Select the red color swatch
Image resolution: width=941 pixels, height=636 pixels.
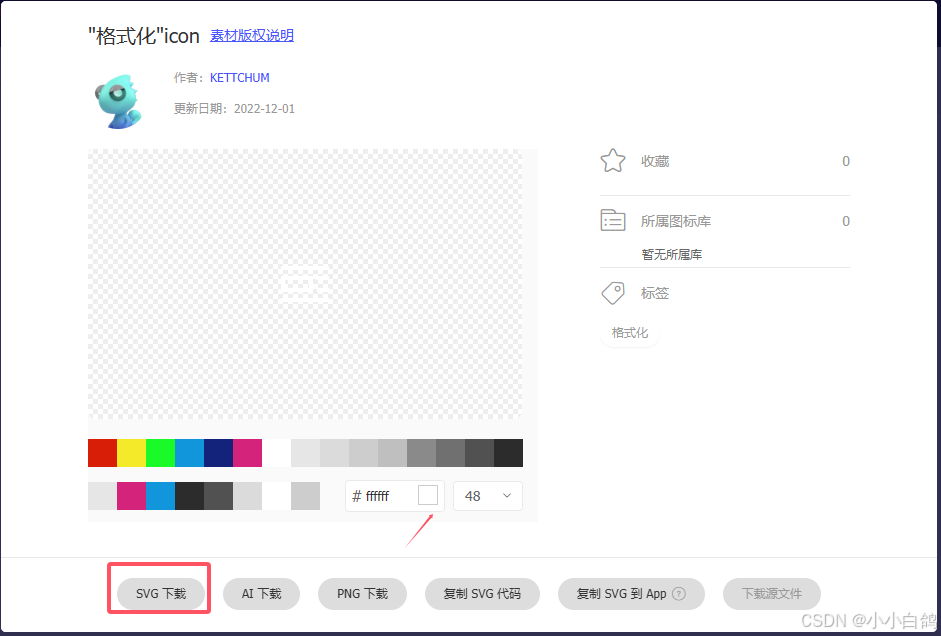[x=102, y=453]
